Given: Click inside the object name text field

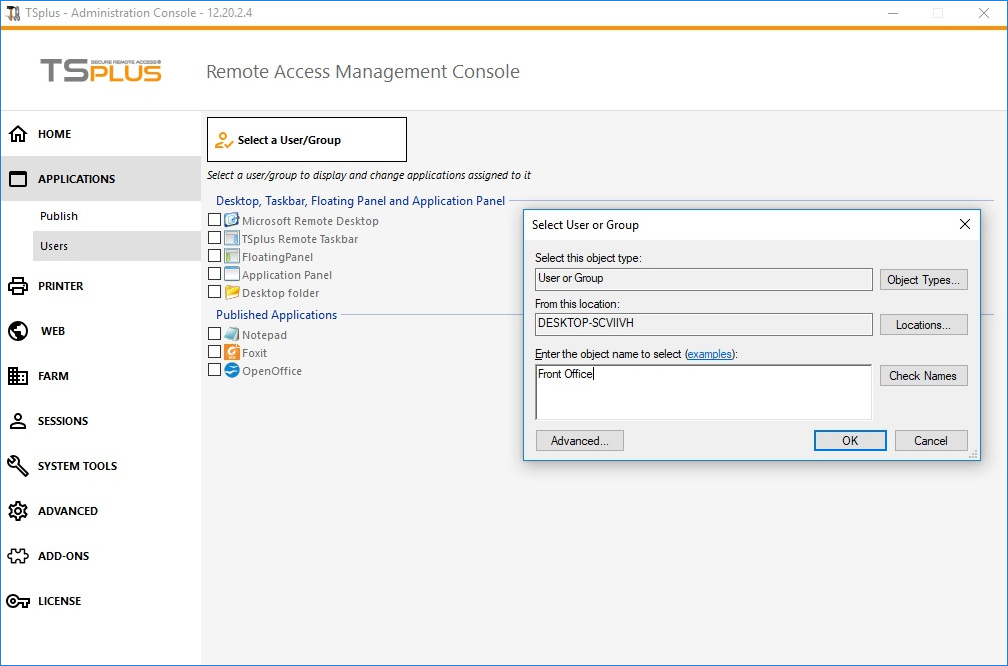Looking at the screenshot, I should tap(703, 392).
